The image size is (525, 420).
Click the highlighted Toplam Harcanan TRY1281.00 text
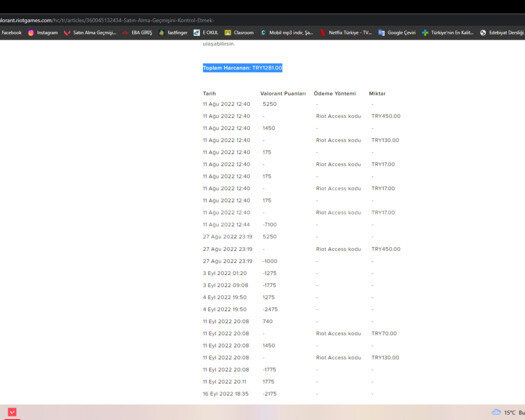(242, 68)
